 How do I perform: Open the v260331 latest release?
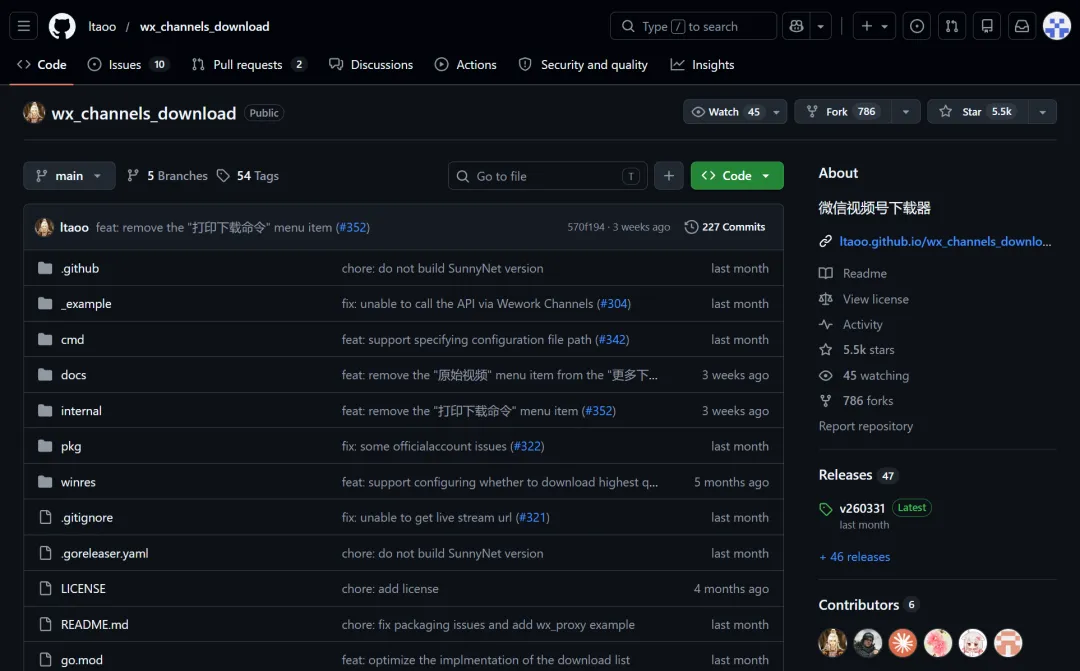[862, 508]
